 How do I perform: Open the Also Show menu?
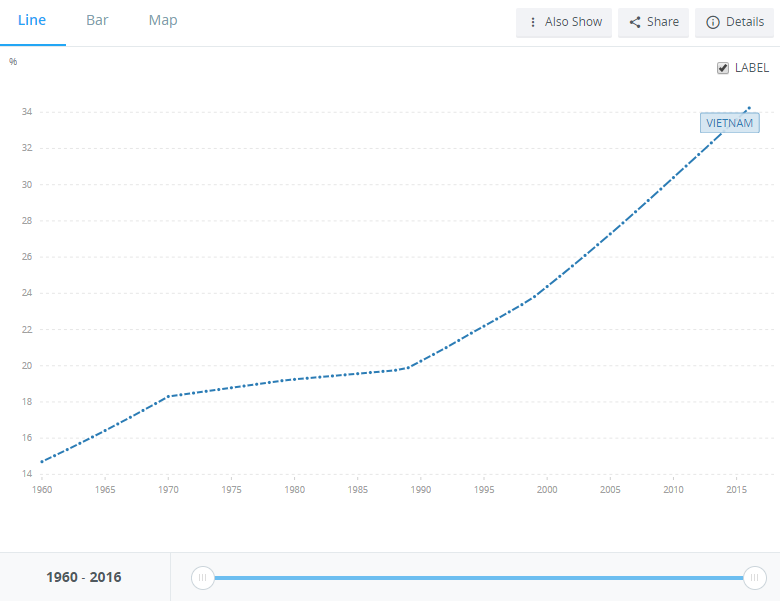click(x=564, y=22)
